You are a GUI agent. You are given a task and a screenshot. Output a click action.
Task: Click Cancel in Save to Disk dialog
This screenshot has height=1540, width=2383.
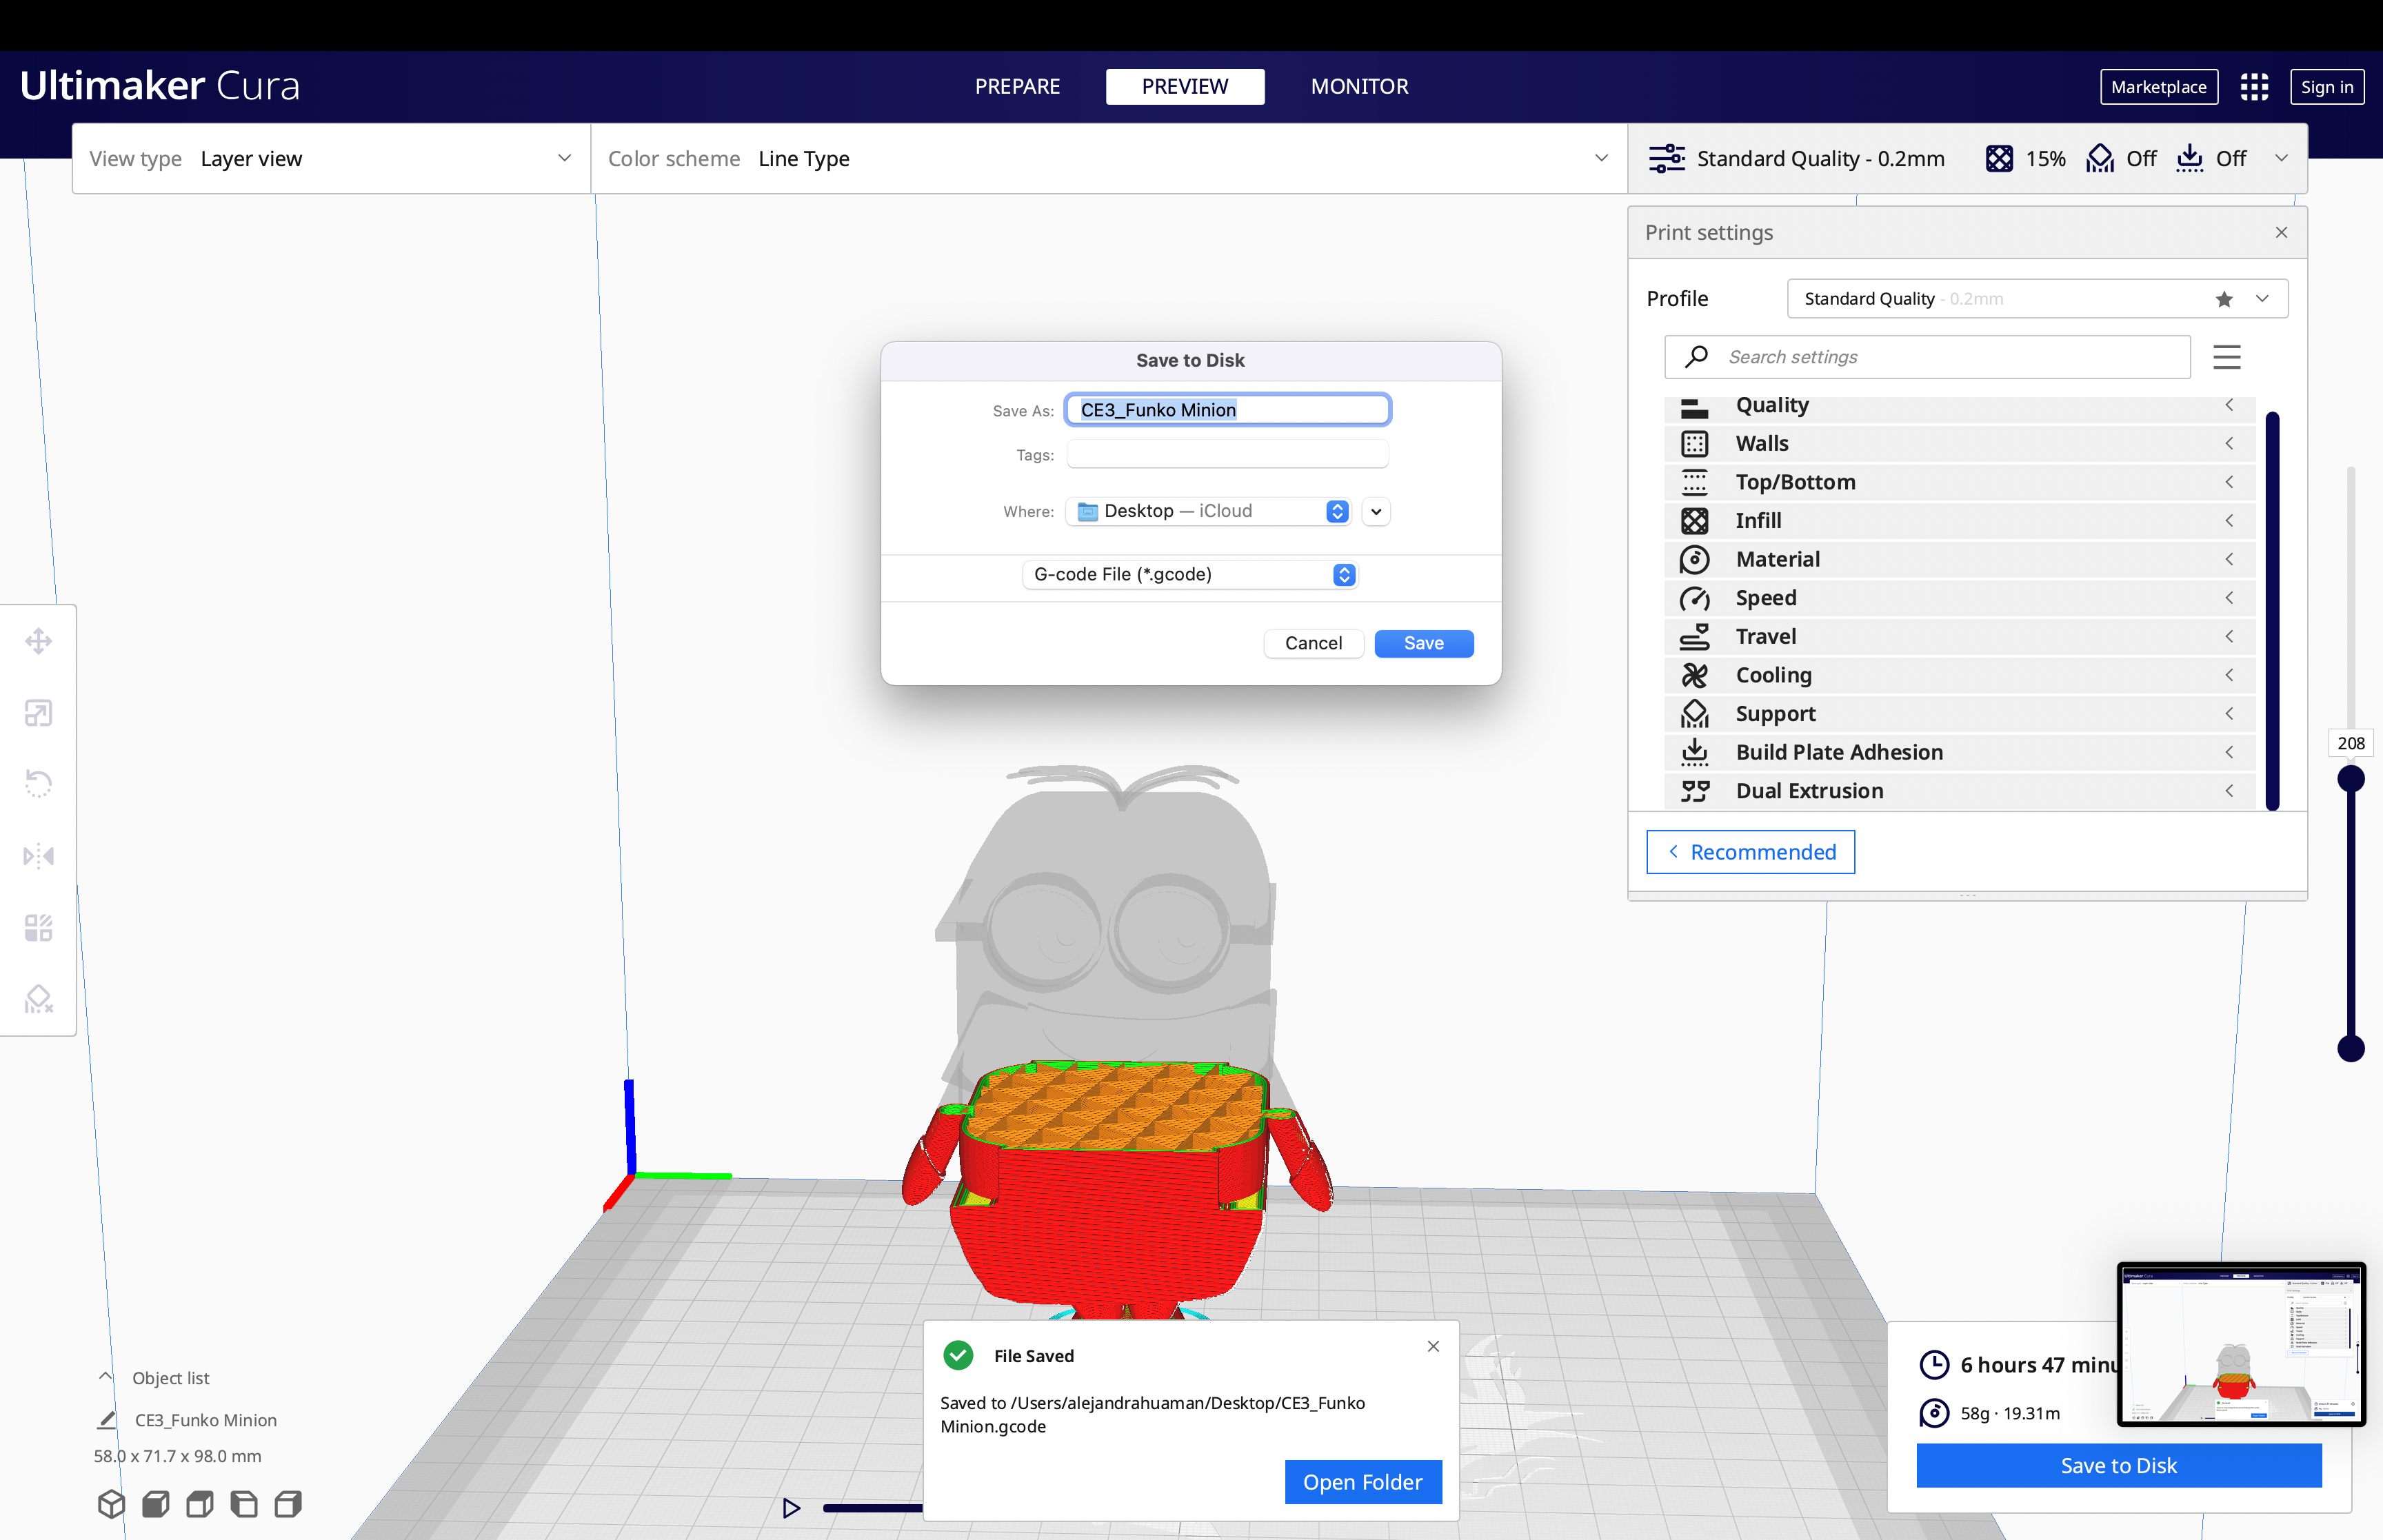pyautogui.click(x=1314, y=643)
